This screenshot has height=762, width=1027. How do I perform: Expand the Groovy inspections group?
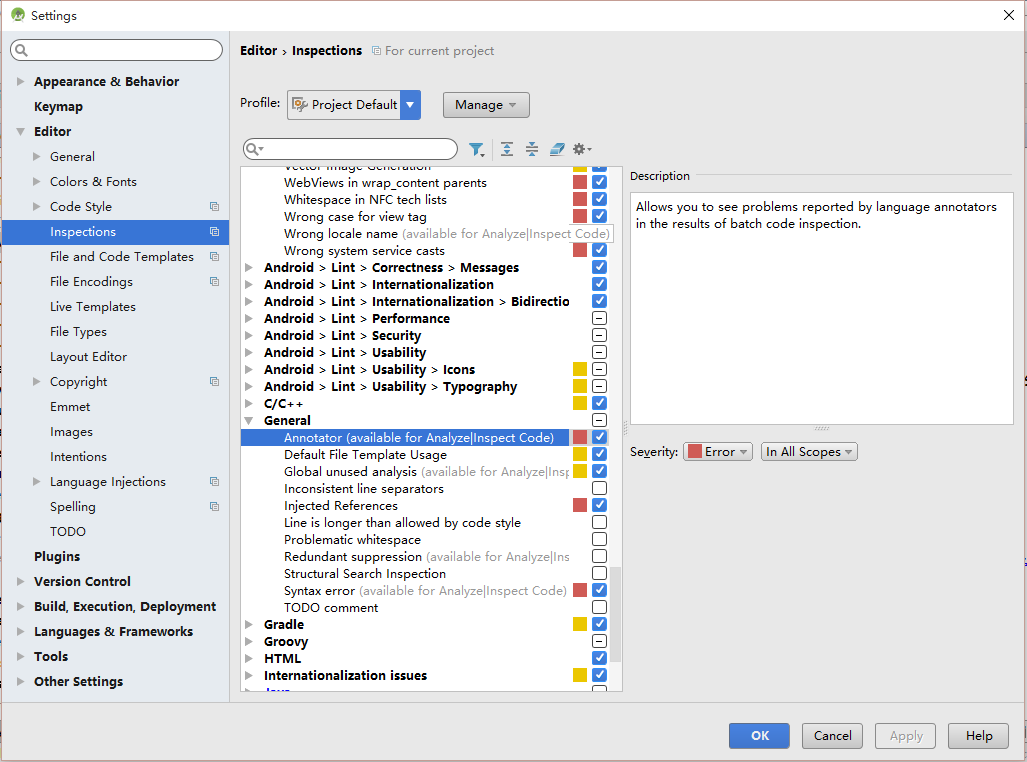click(249, 641)
